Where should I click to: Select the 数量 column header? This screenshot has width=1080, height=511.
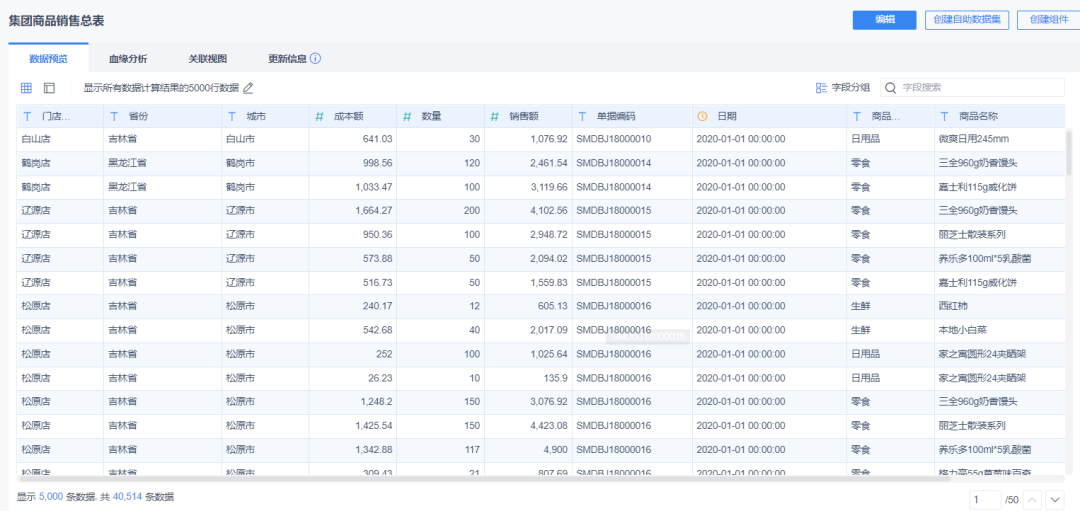coord(441,116)
